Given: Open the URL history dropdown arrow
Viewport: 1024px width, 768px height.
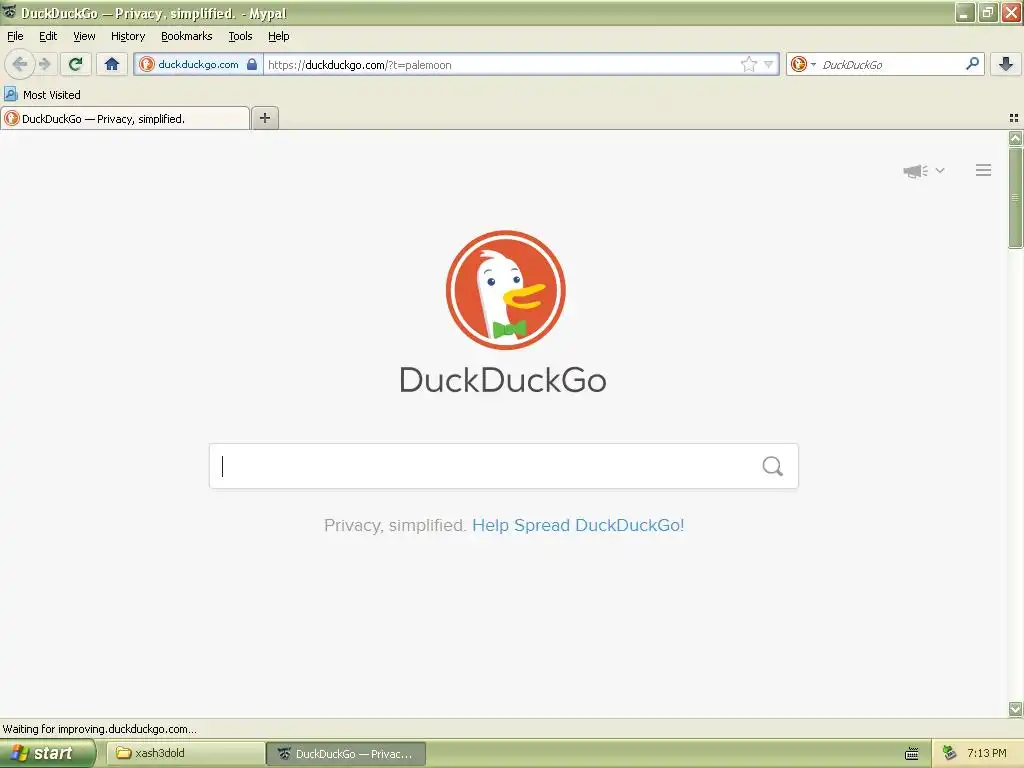Looking at the screenshot, I should pyautogui.click(x=769, y=64).
